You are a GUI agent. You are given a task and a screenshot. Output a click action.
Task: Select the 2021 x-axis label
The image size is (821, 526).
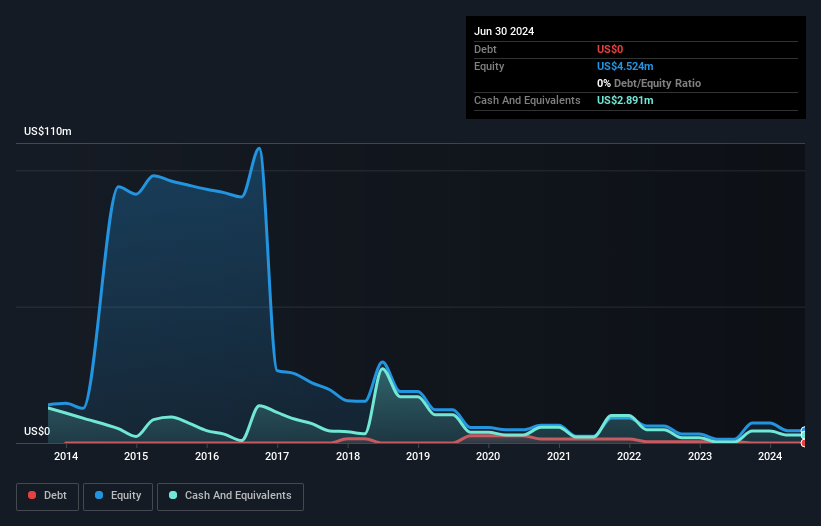coord(559,456)
